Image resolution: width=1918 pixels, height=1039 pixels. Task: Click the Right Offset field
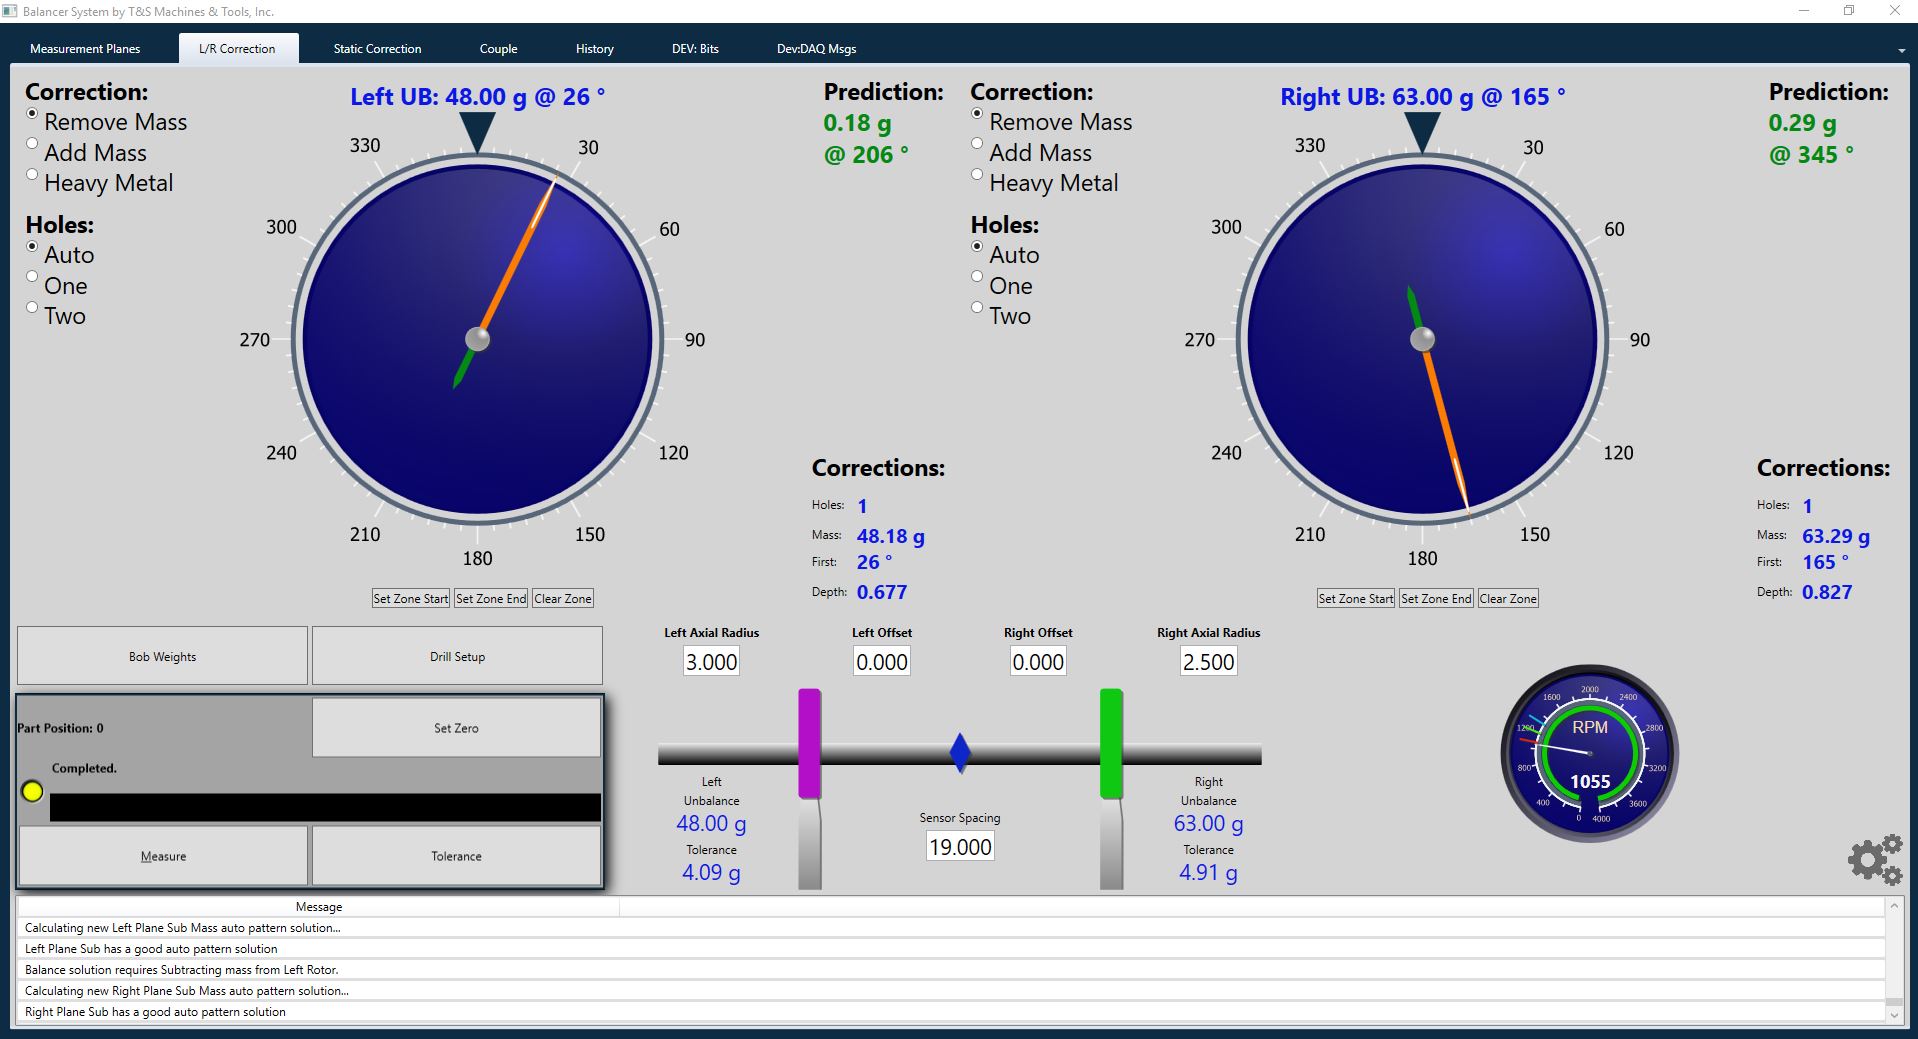pos(1038,661)
